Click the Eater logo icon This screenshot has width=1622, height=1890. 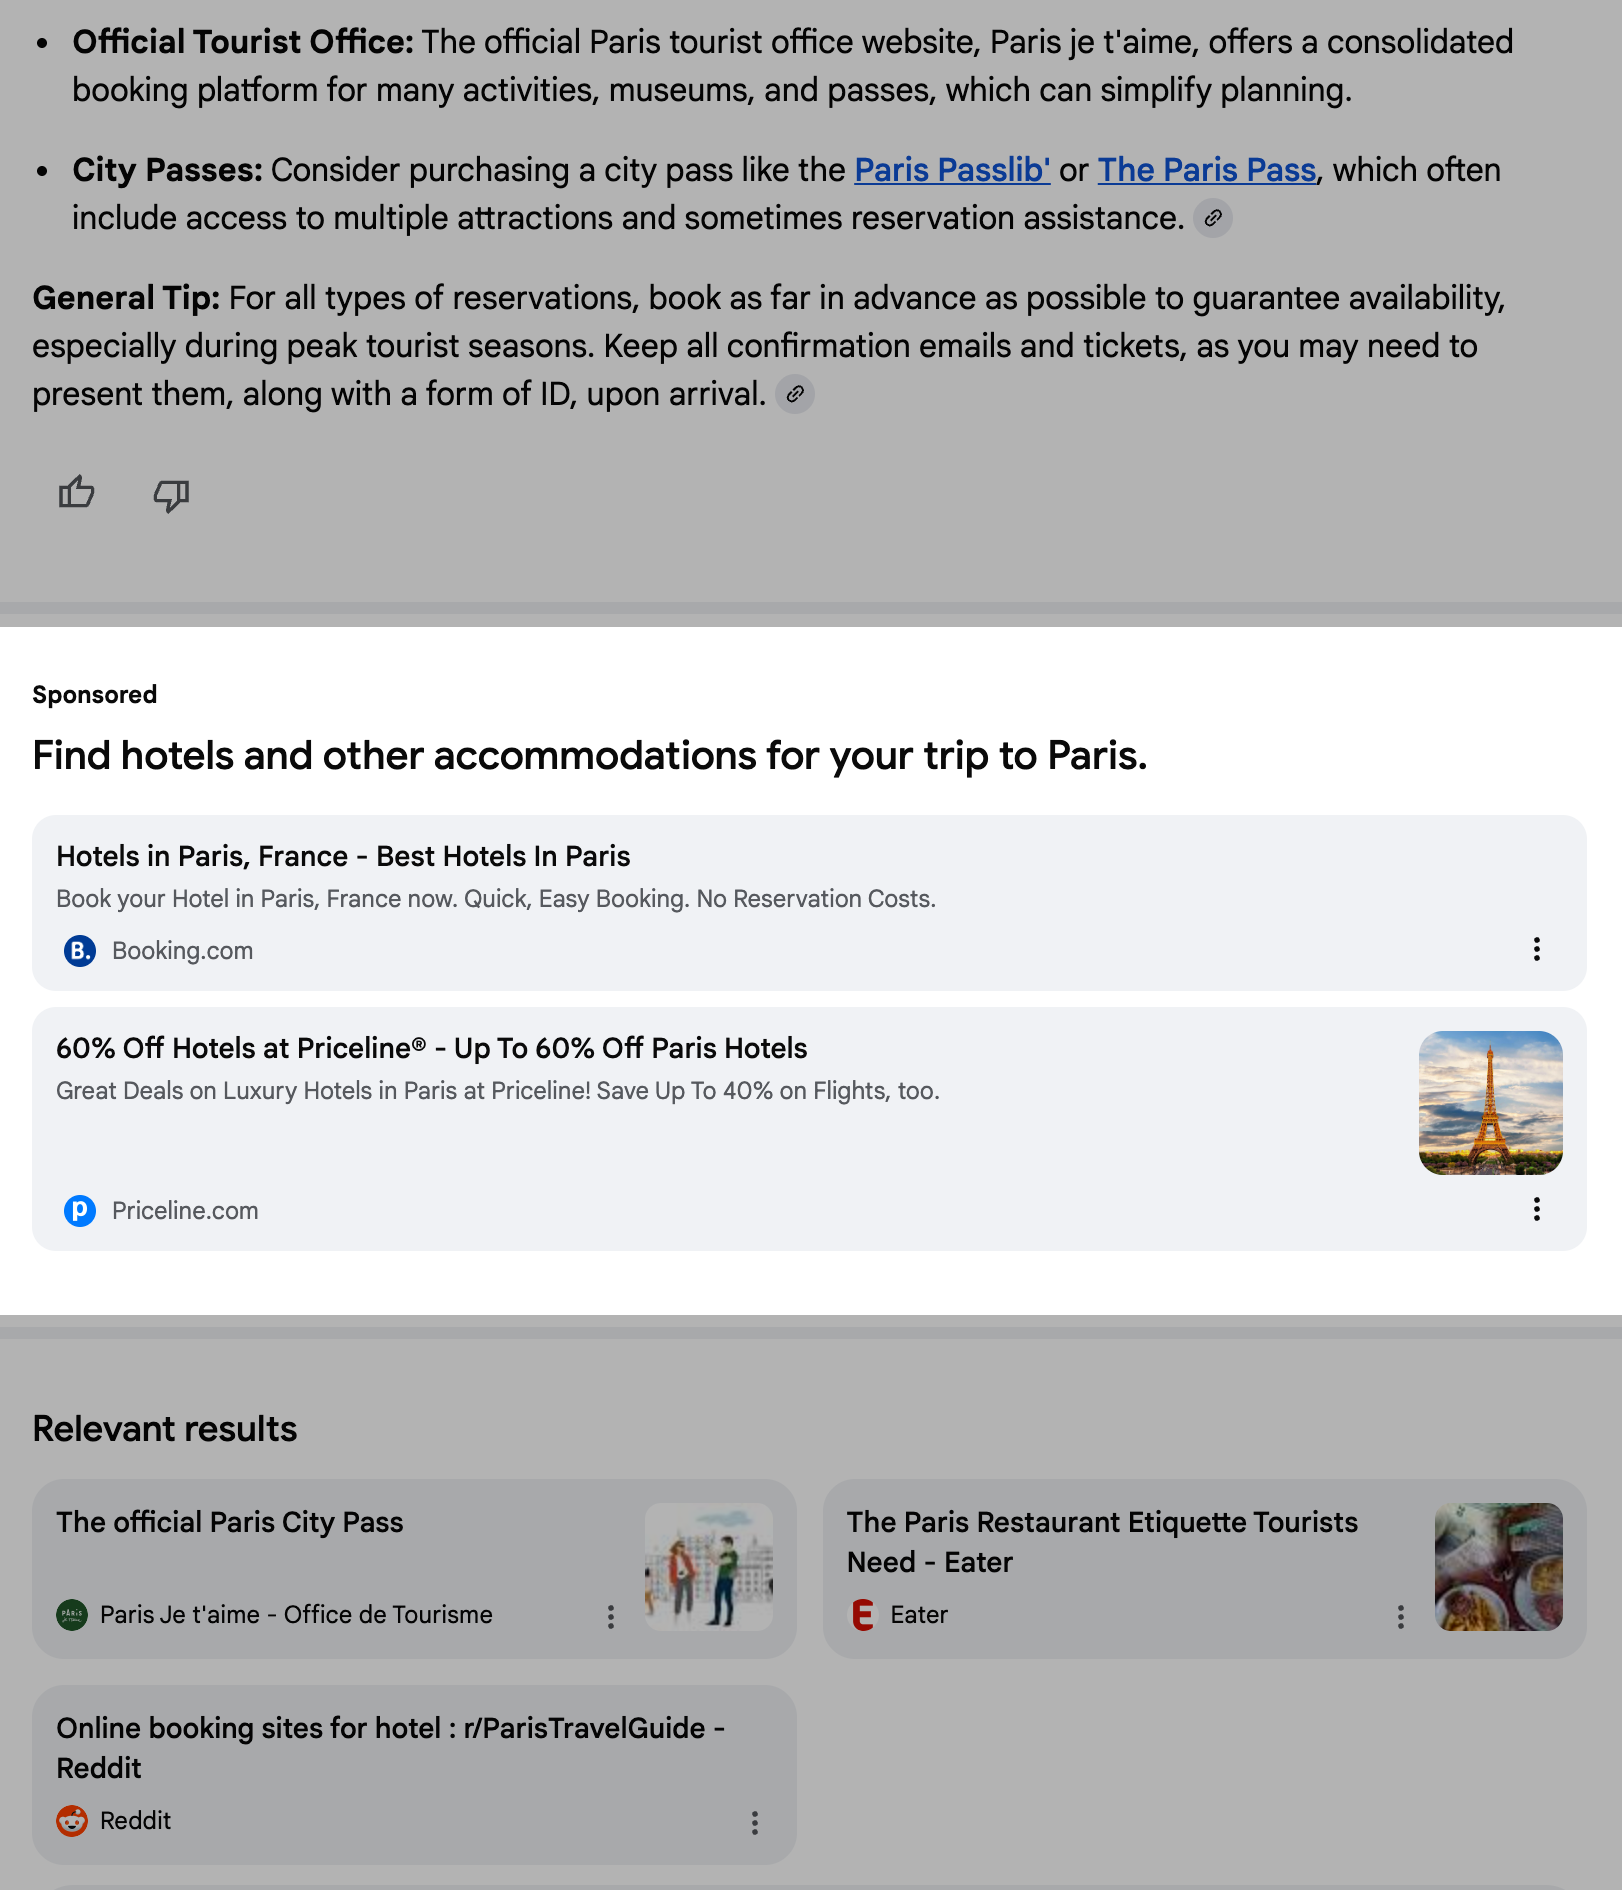point(862,1614)
